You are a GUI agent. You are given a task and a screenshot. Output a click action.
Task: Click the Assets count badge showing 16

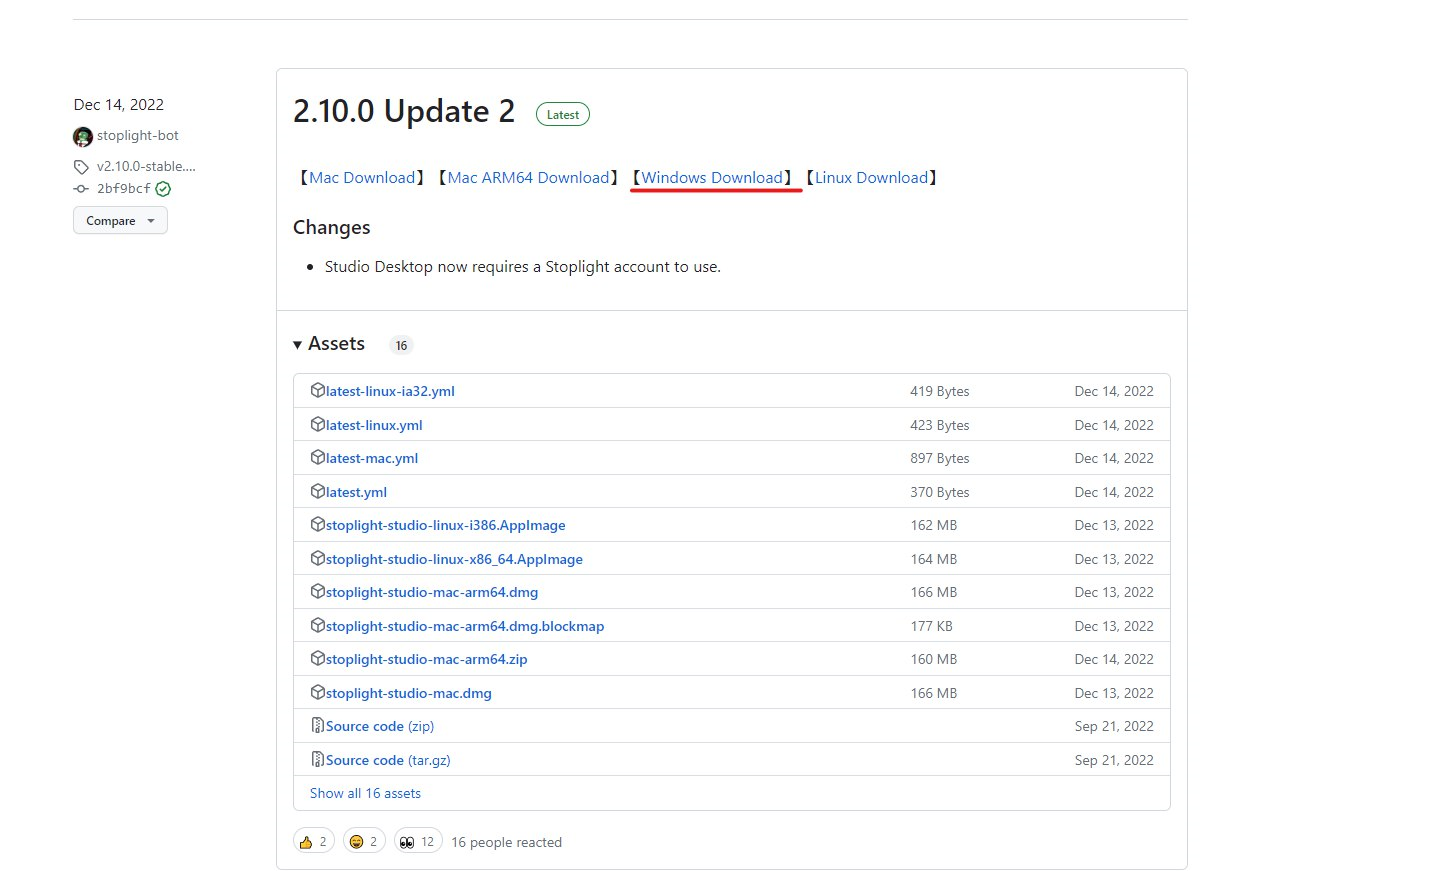[401, 345]
